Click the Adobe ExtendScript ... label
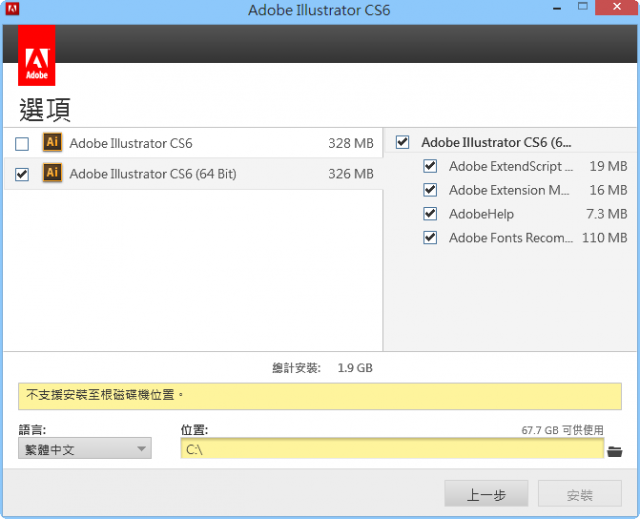 coord(511,166)
